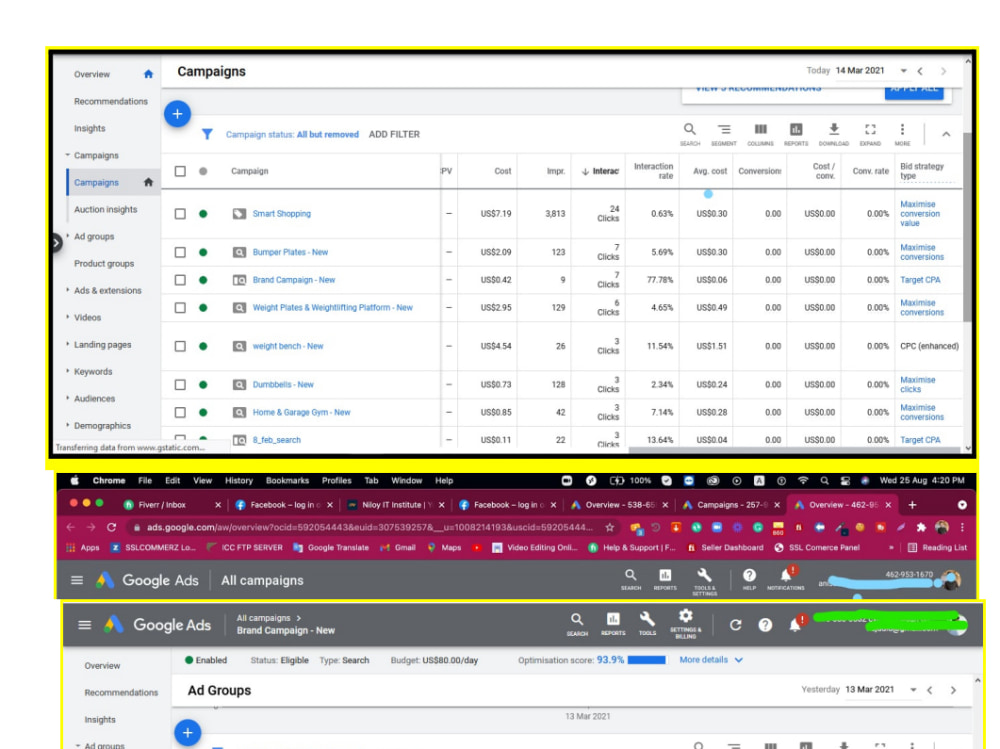The height and width of the screenshot is (749, 1000).
Task: Click the blue plus under Ad Groups
Action: pos(188,733)
